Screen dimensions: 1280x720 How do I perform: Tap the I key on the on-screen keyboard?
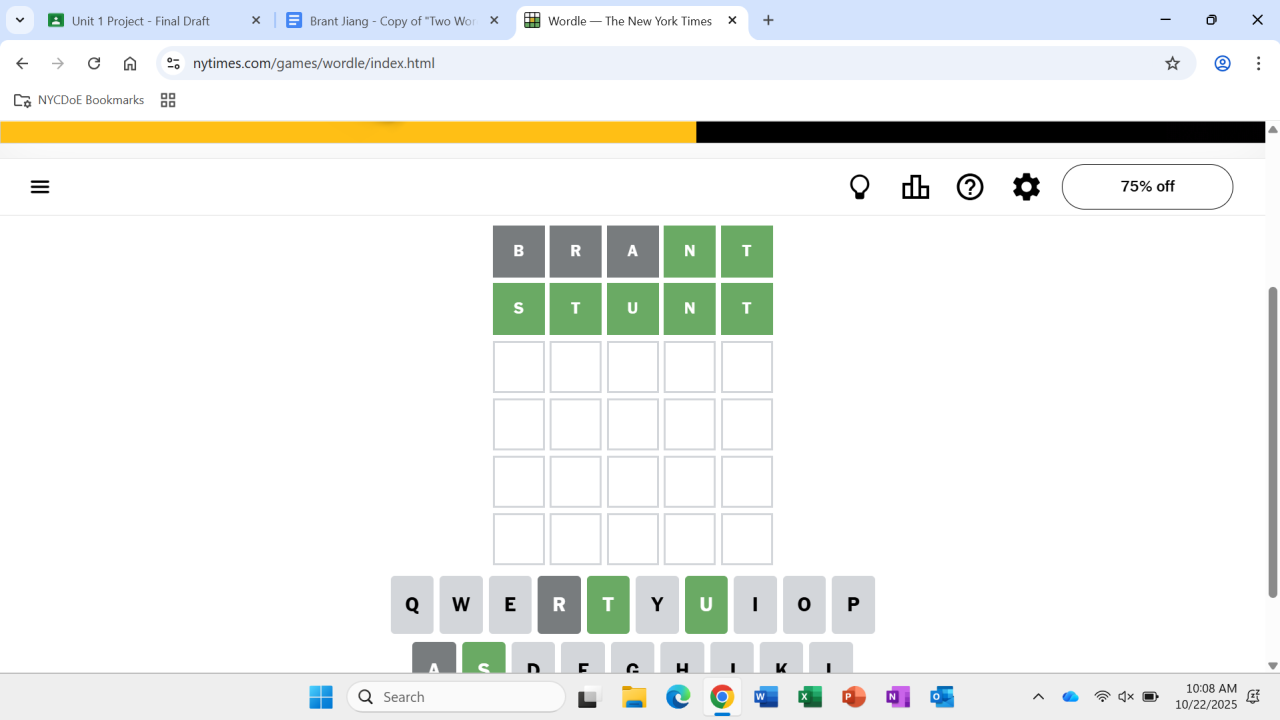(755, 605)
